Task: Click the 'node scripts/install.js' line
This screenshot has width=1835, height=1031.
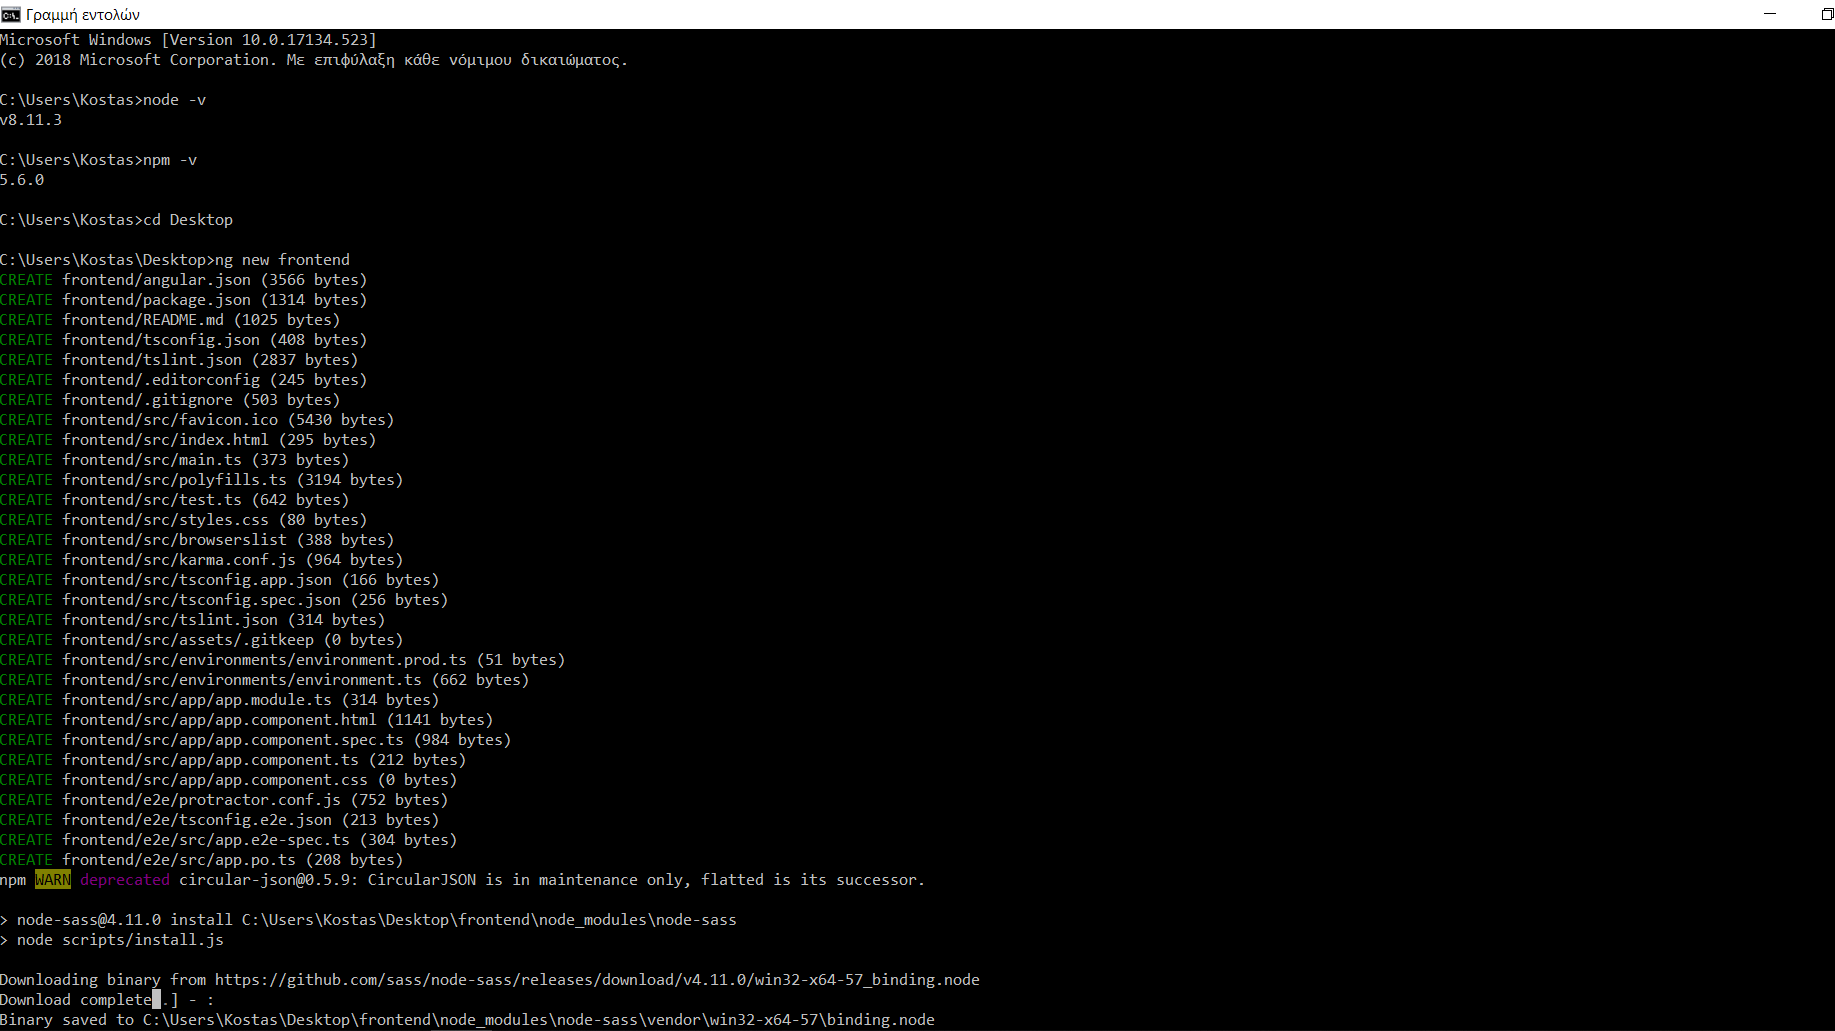Action: coord(112,940)
